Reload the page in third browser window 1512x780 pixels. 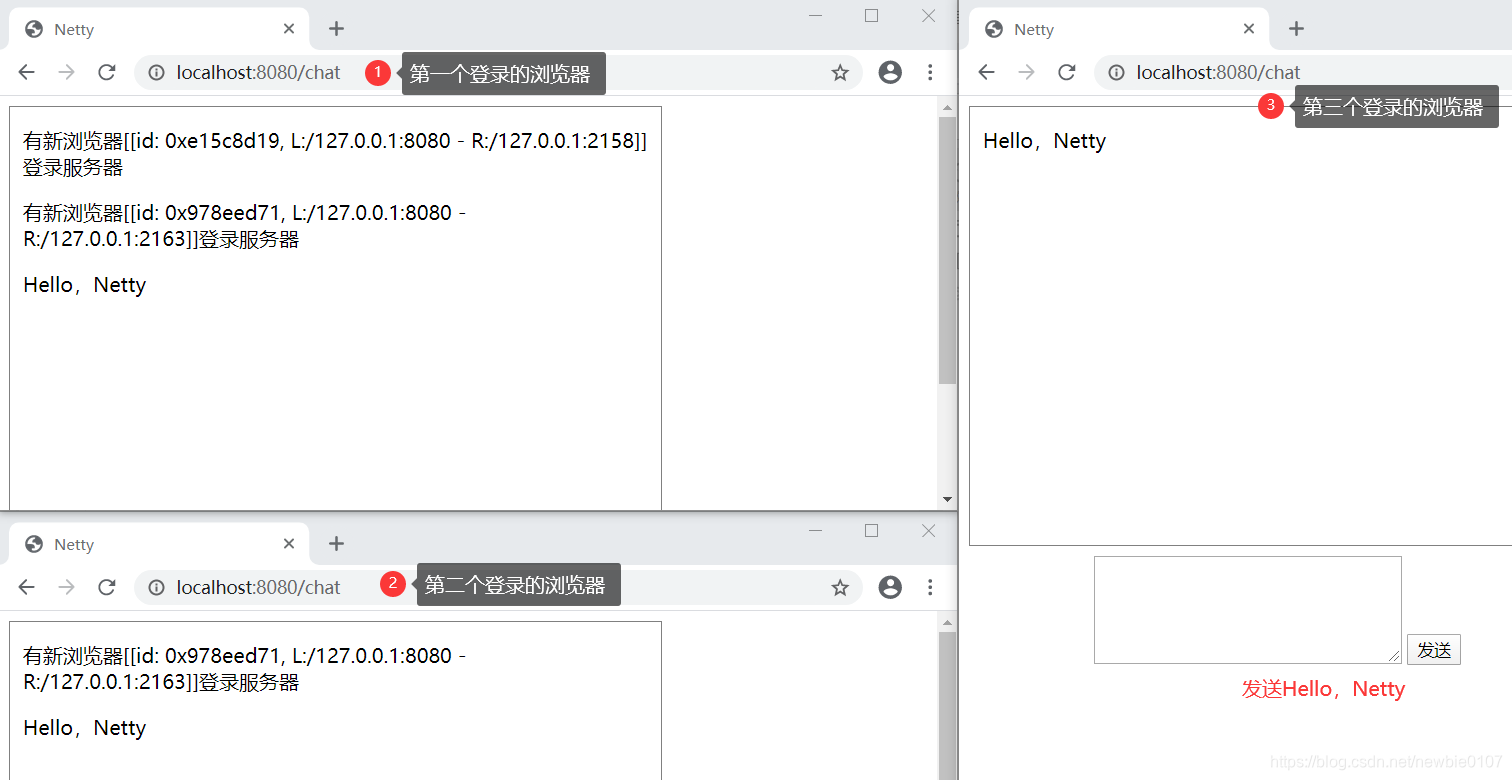pos(1067,72)
